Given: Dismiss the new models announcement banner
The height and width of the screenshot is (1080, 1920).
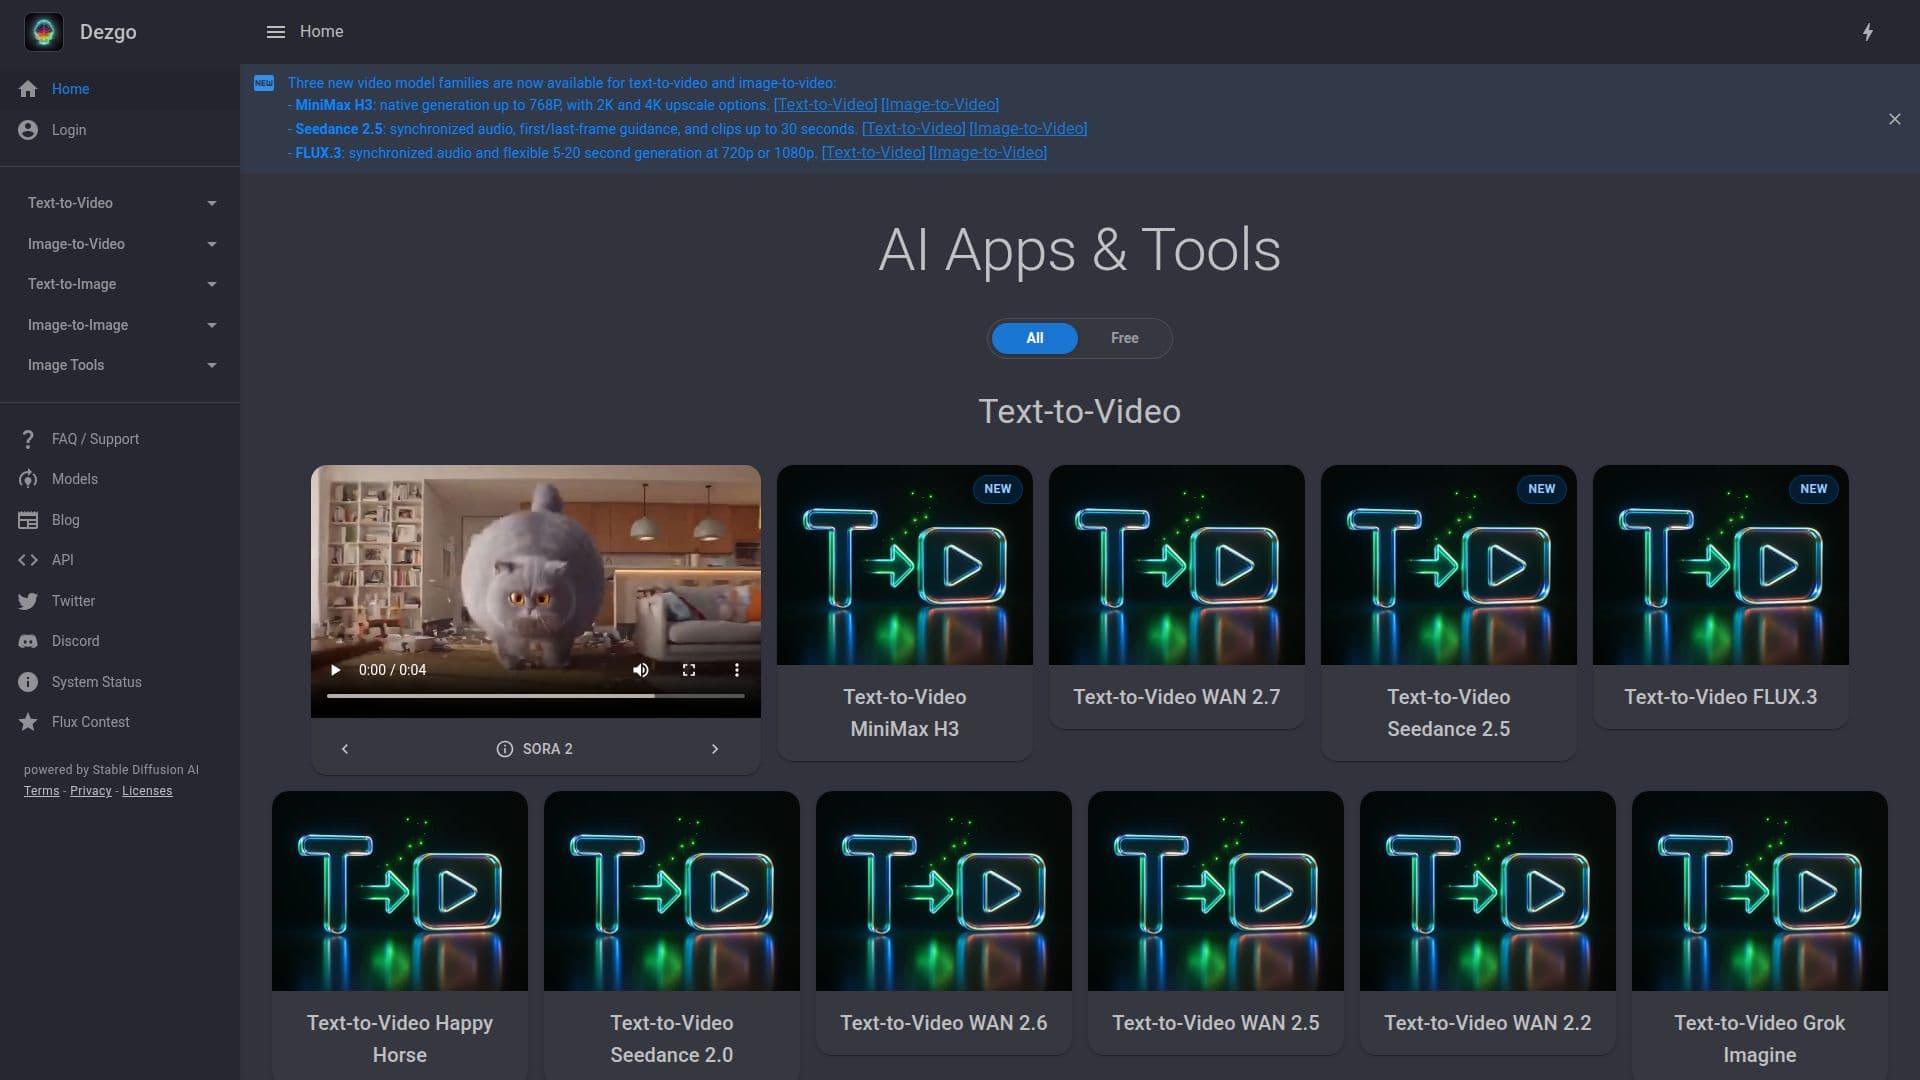Looking at the screenshot, I should click(1894, 119).
